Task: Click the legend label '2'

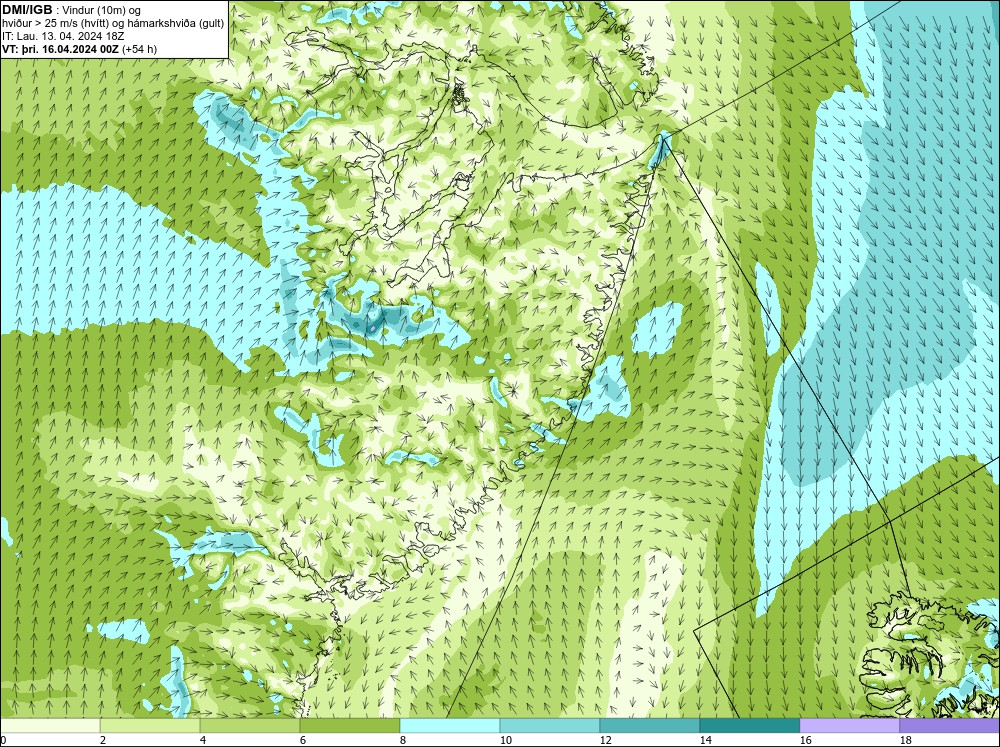Action: pyautogui.click(x=103, y=741)
